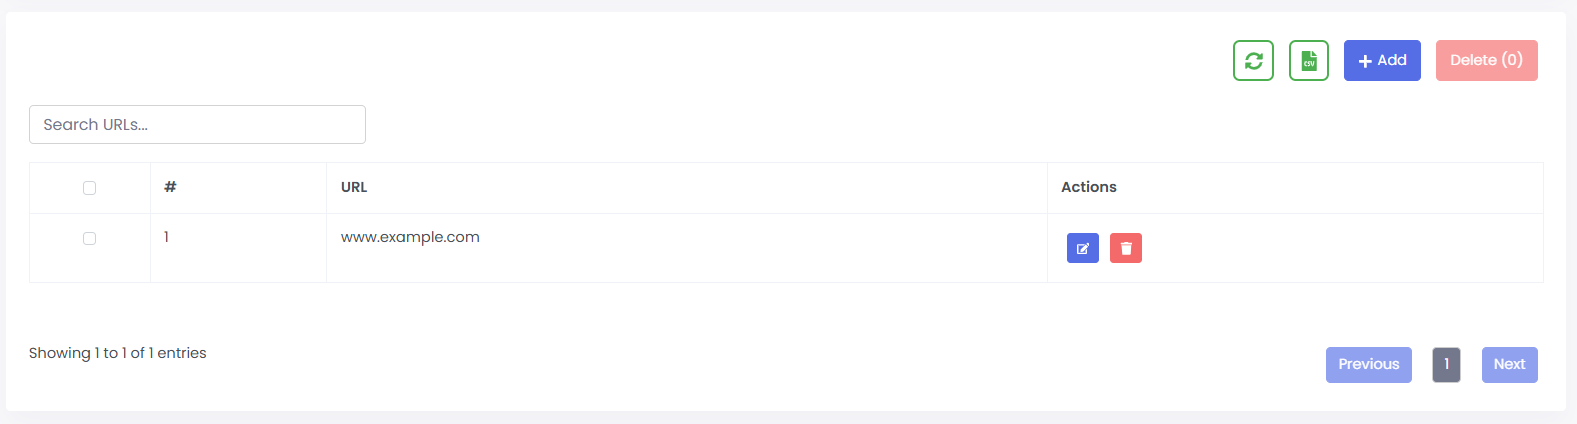Edit the www.example.com entry
This screenshot has height=424, width=1577.
1082,248
